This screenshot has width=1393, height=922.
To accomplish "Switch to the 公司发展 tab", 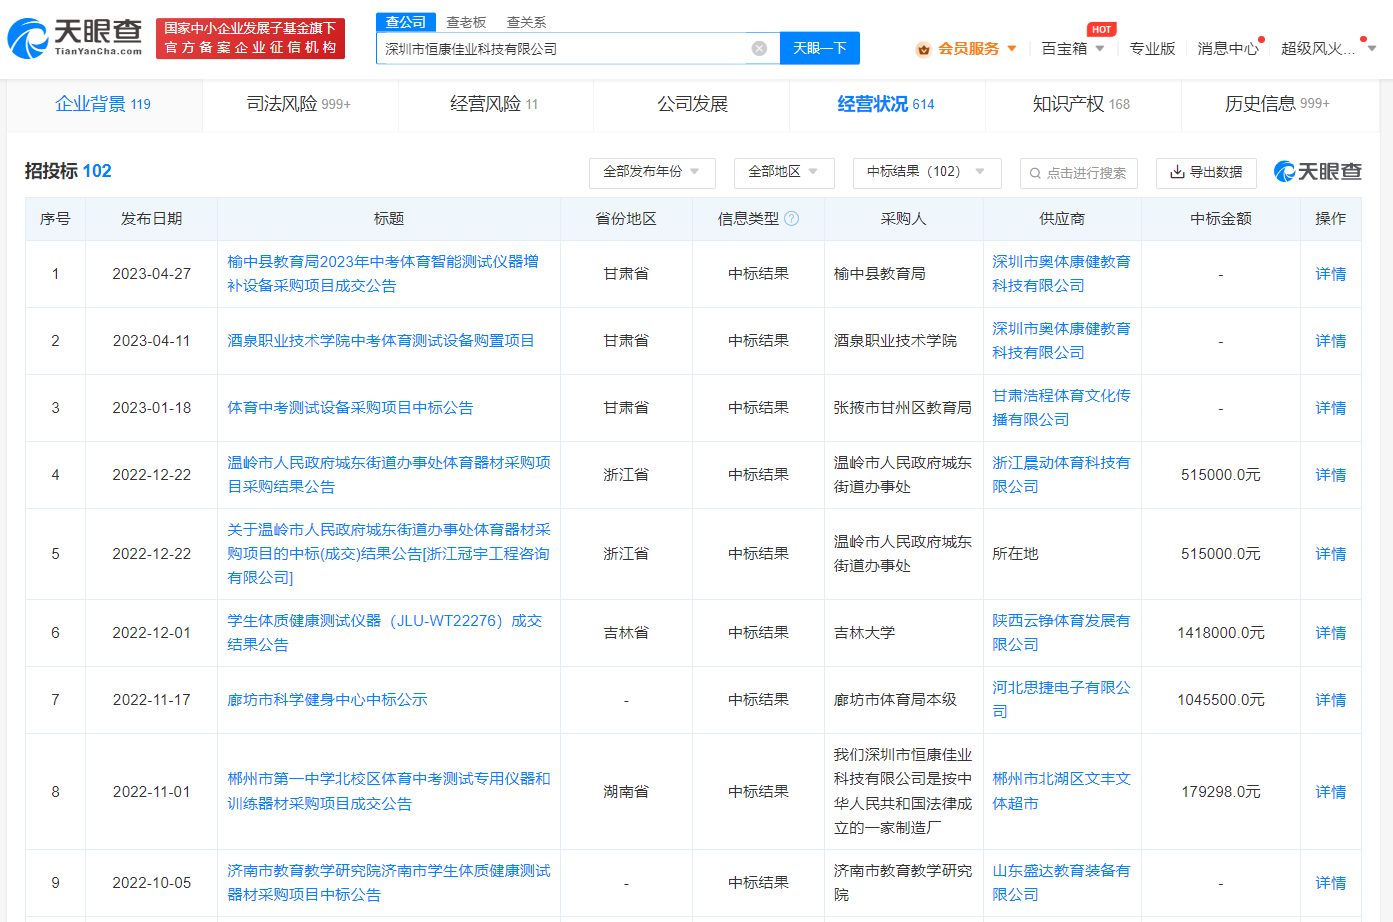I will coord(692,104).
